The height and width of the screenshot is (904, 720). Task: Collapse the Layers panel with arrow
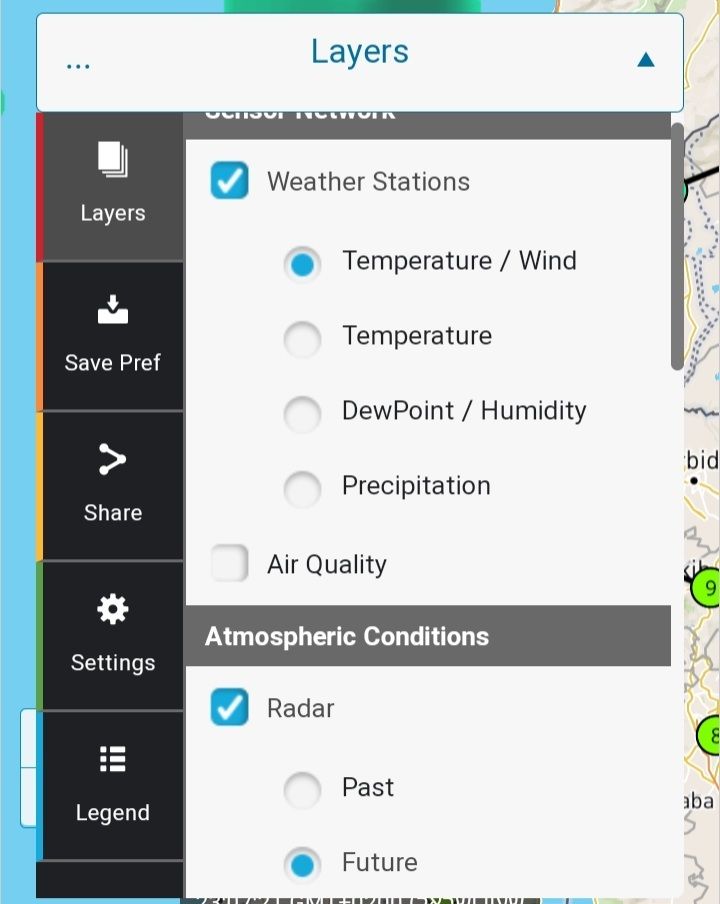(646, 60)
